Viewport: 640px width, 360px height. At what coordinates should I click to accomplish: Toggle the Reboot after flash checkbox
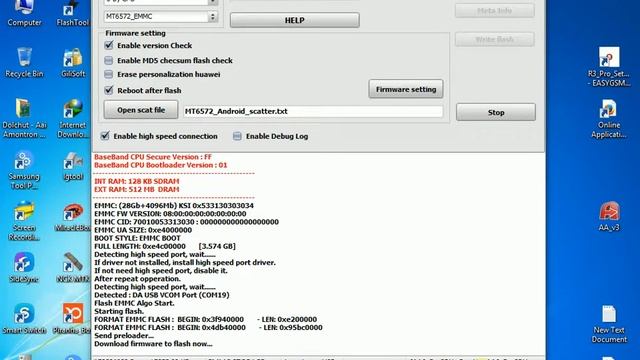[x=109, y=90]
